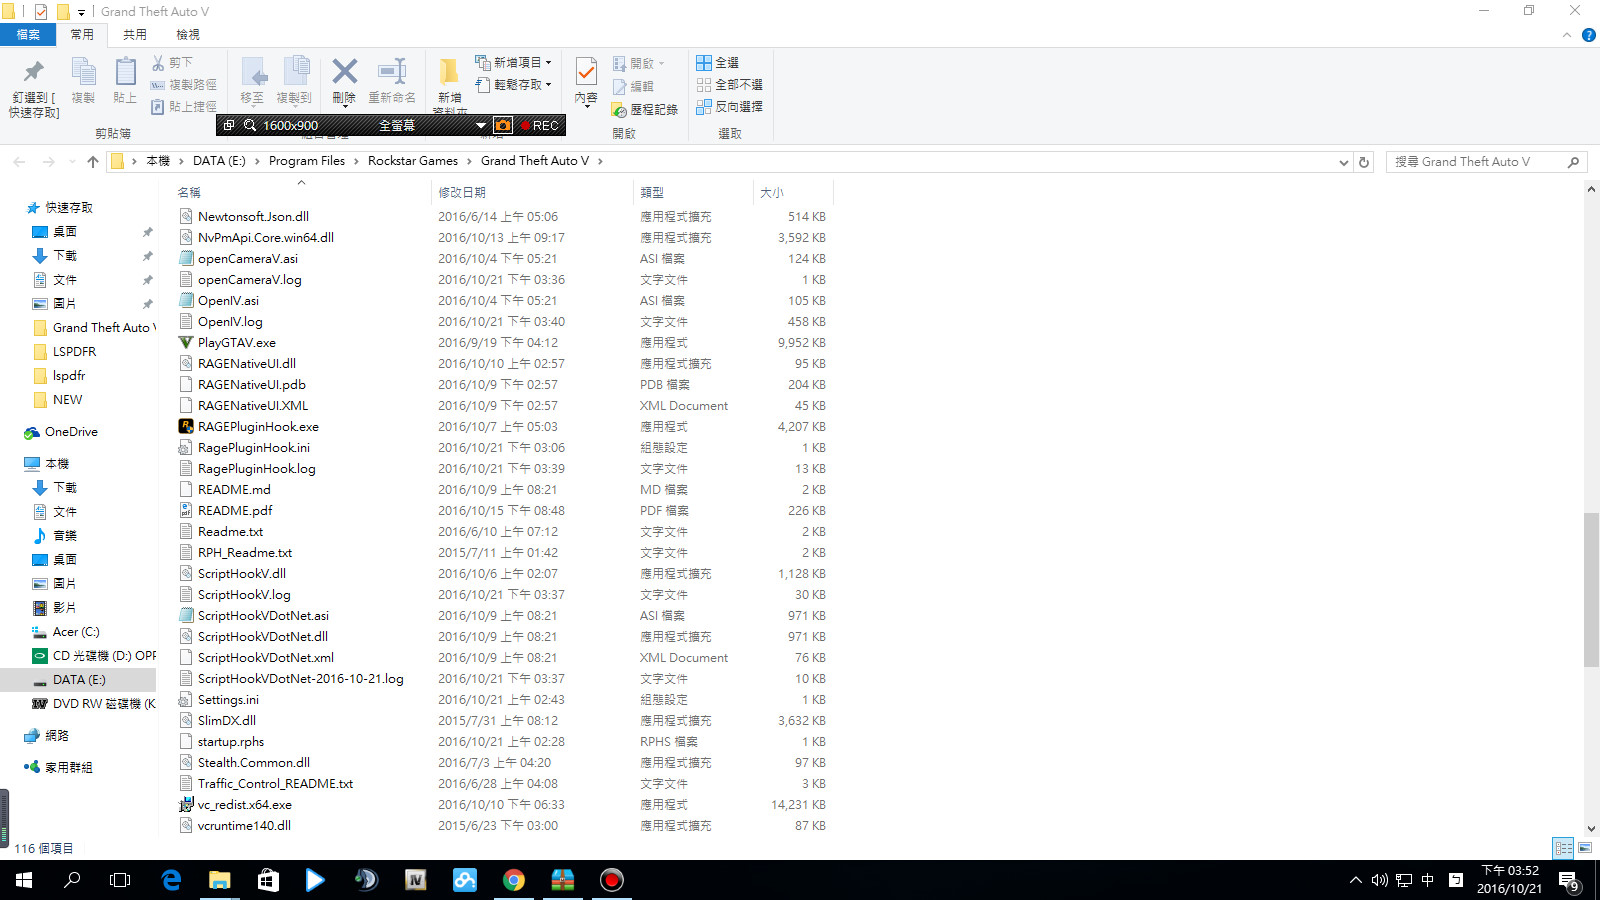
Task: Click the 貼上 paste icon
Action: (125, 72)
